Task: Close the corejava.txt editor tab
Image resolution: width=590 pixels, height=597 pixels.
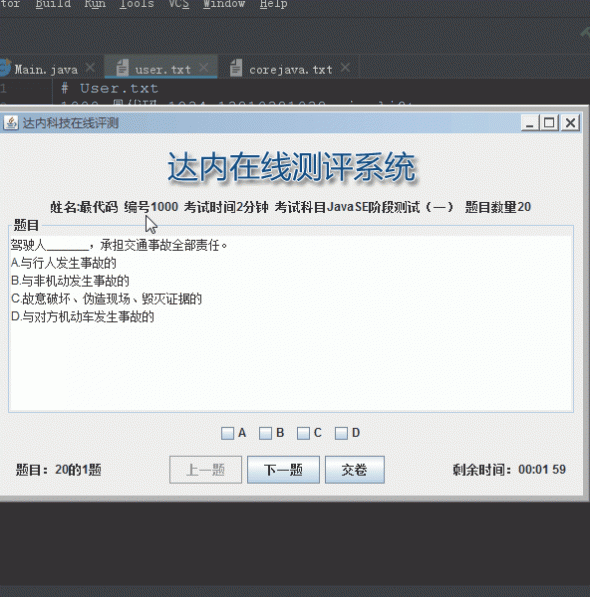Action: pos(345,68)
